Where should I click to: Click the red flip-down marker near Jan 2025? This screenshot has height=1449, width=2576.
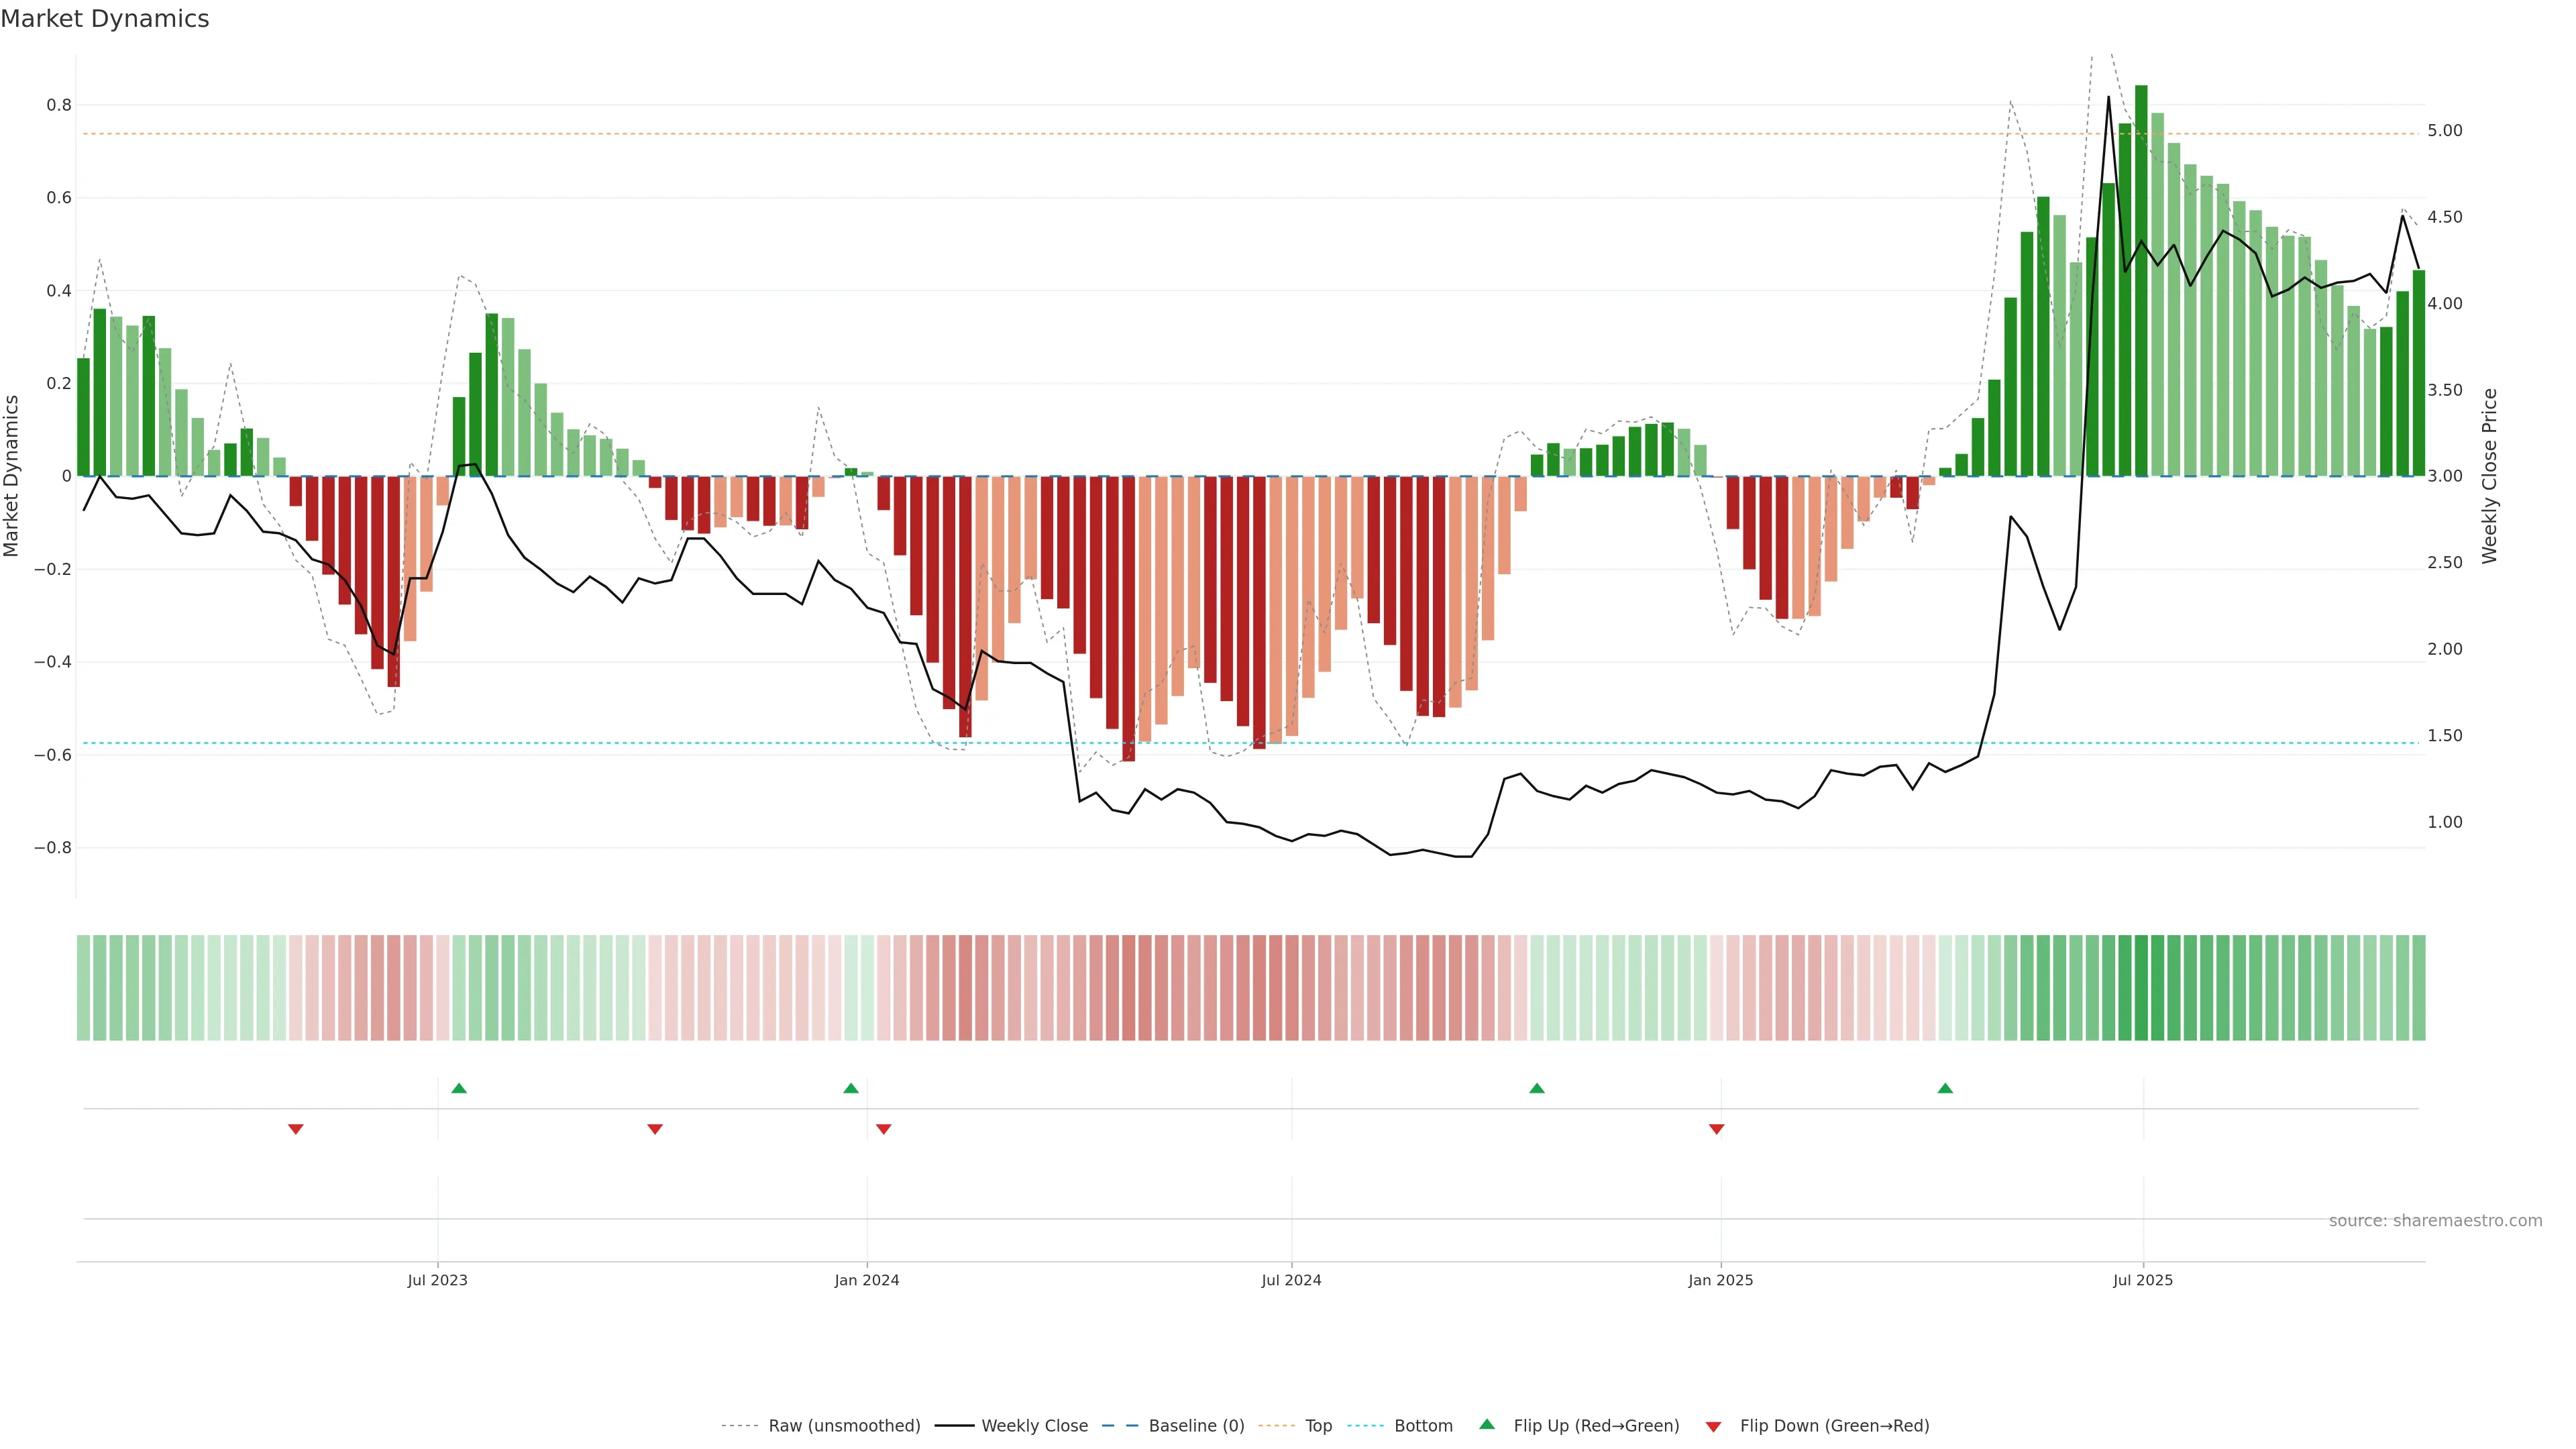pyautogui.click(x=1717, y=1129)
